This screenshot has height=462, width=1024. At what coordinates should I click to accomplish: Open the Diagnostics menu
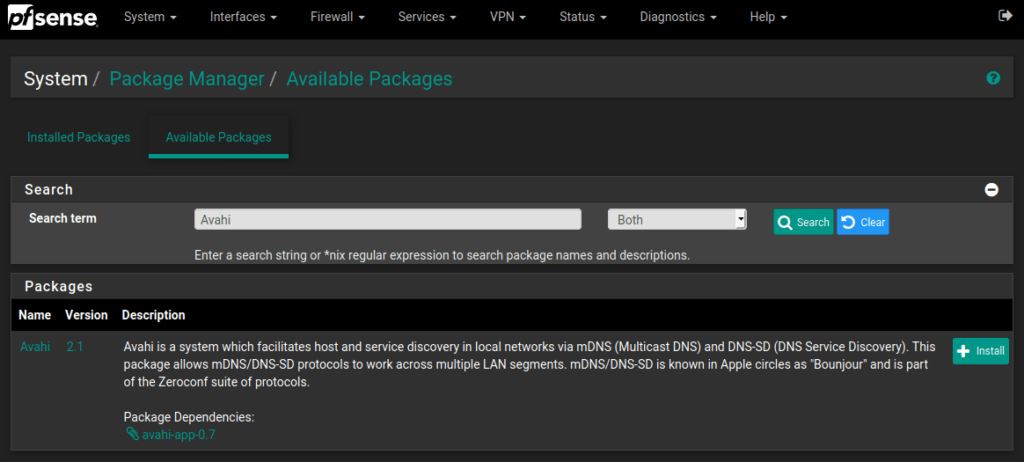678,18
